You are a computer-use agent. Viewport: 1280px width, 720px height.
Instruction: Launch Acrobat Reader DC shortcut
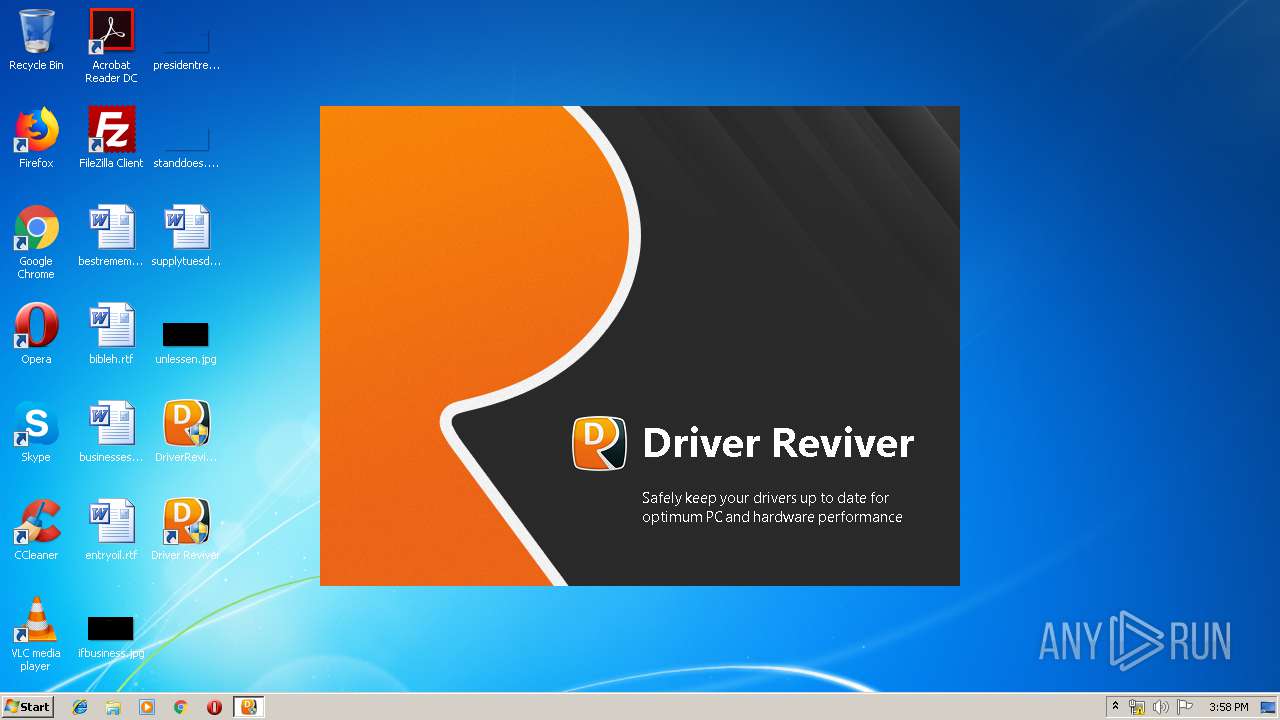pyautogui.click(x=111, y=45)
